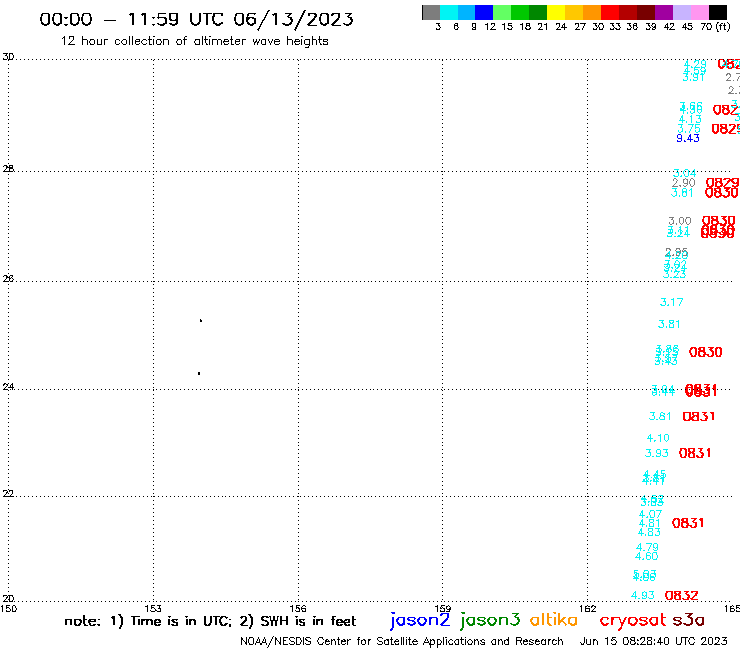Click the 3.75 wave height reading
This screenshot has height=650, width=740.
(689, 129)
